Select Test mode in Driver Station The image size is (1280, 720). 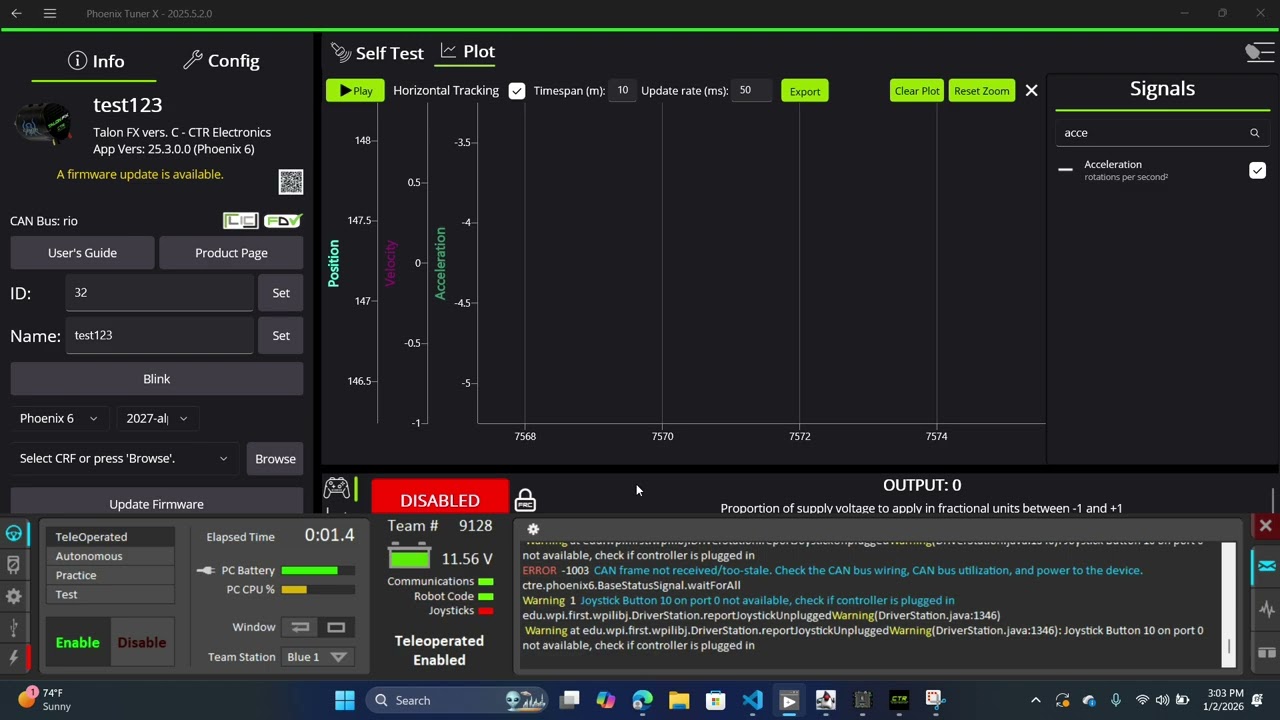pos(110,594)
